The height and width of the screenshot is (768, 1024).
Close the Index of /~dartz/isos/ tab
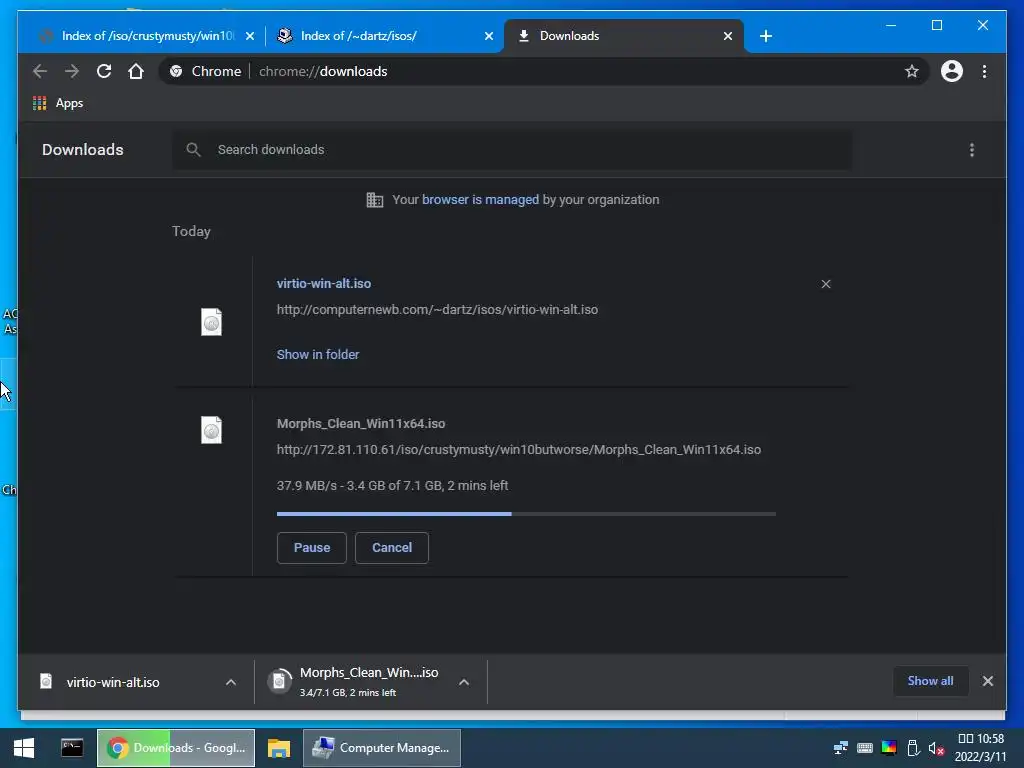[x=488, y=36]
